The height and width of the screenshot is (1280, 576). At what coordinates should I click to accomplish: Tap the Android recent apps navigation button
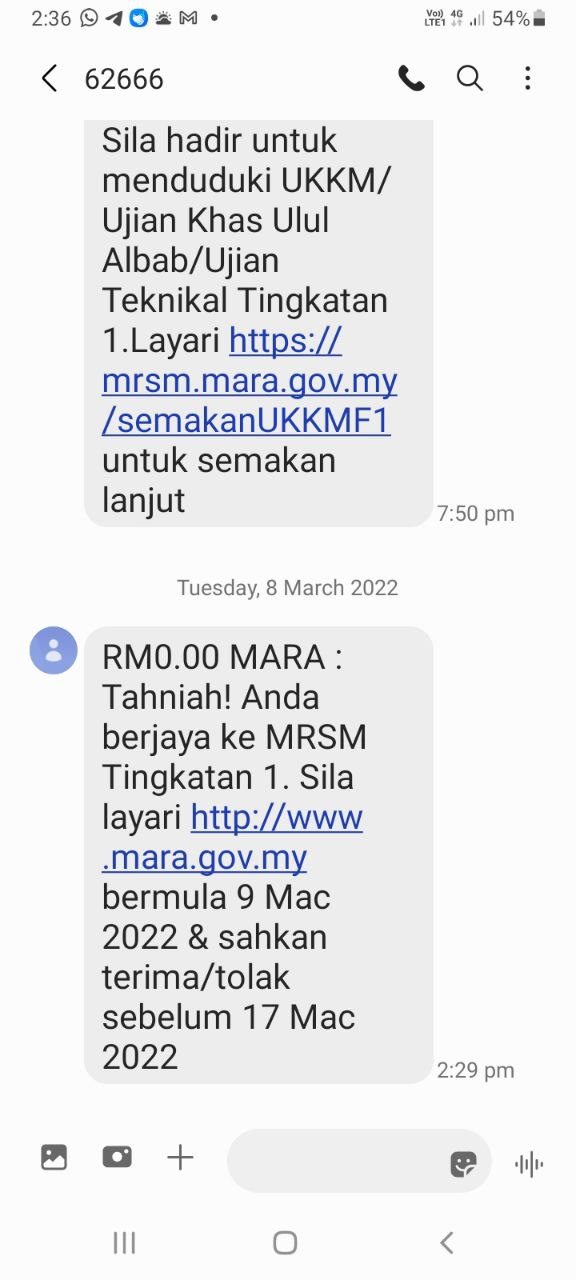(x=124, y=1243)
